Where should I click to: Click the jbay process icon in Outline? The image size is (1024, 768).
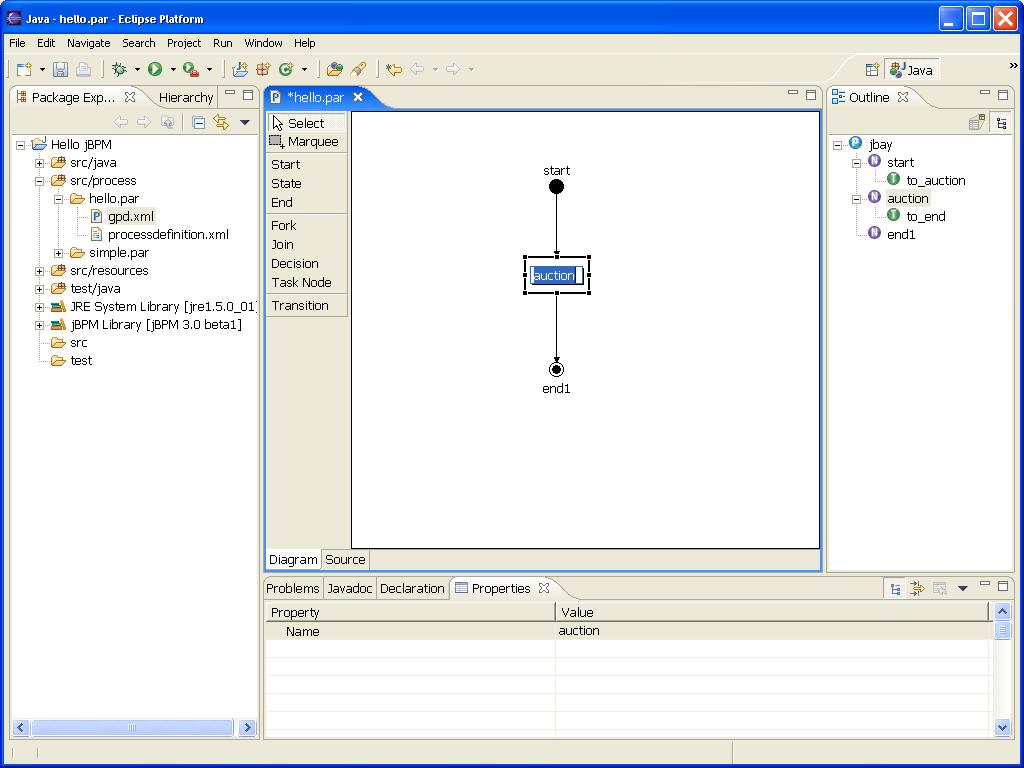(x=856, y=143)
